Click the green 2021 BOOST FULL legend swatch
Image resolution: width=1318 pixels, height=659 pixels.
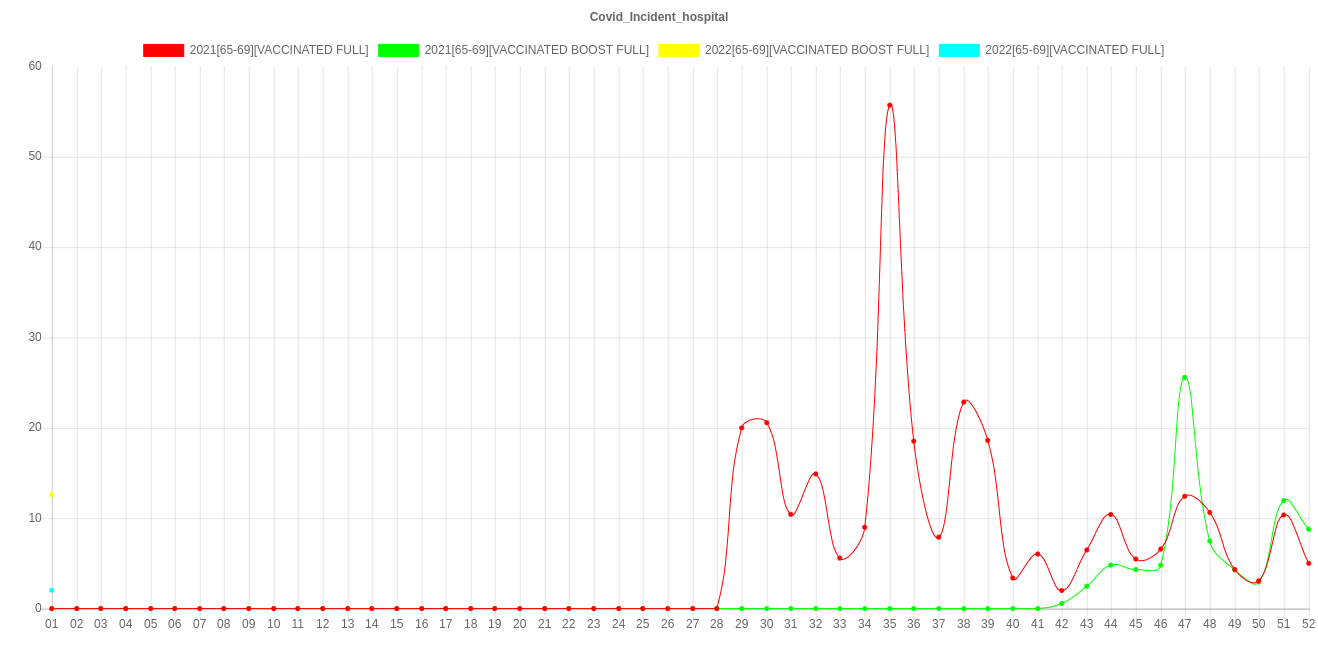(398, 50)
